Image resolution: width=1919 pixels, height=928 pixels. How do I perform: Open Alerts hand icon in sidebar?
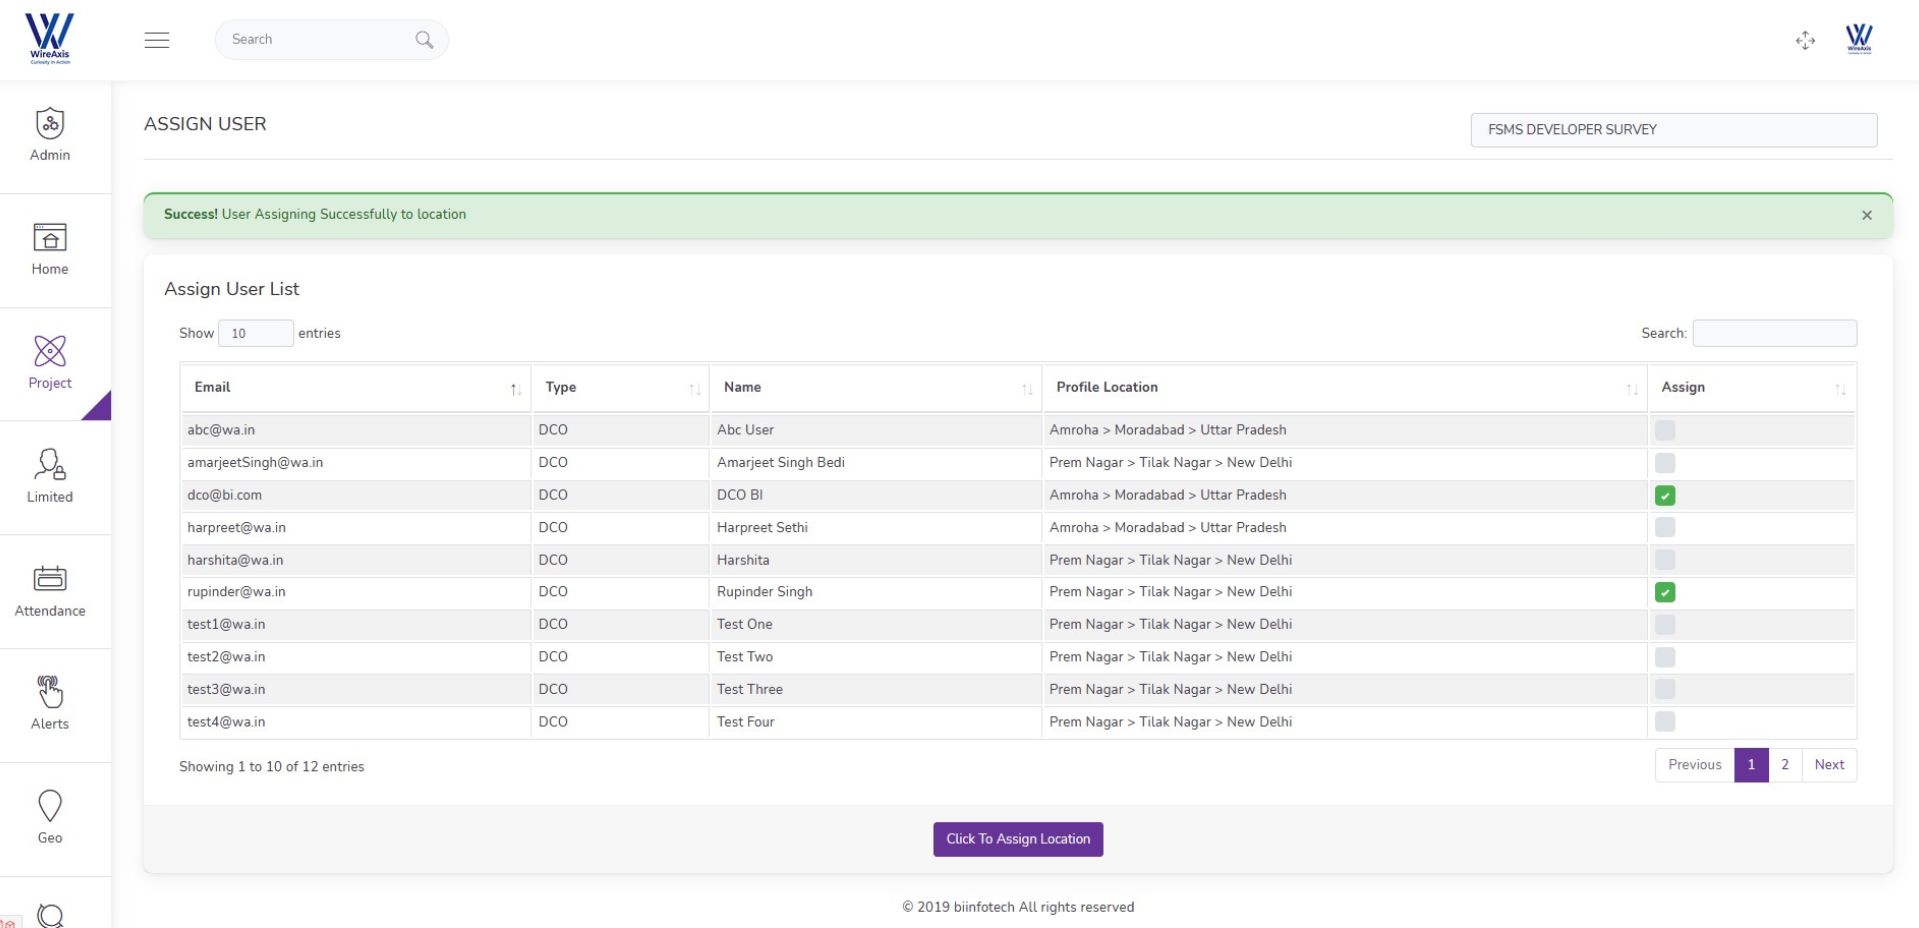tap(50, 692)
